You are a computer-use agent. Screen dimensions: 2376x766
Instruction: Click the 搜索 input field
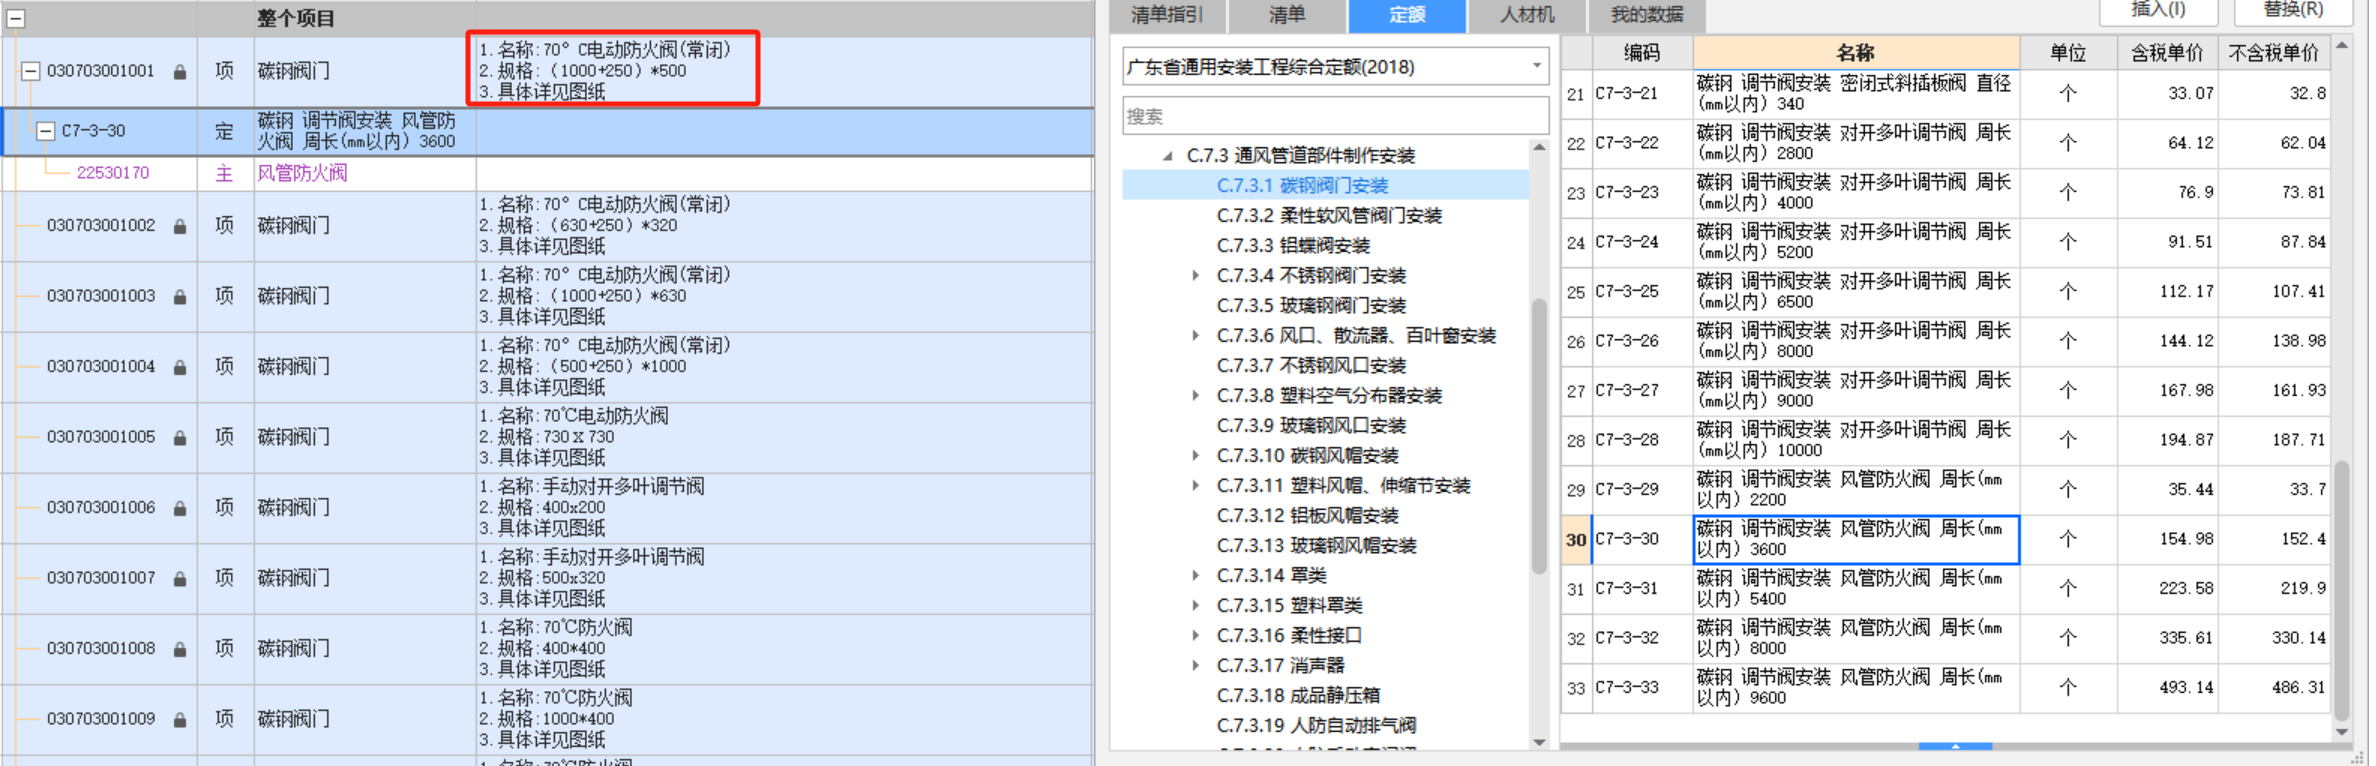coord(1335,116)
